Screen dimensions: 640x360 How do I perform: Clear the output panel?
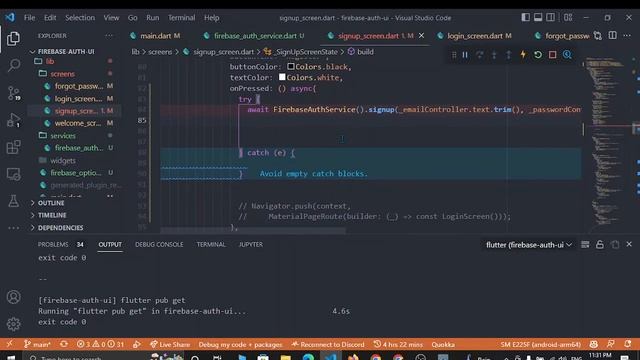(x=585, y=244)
